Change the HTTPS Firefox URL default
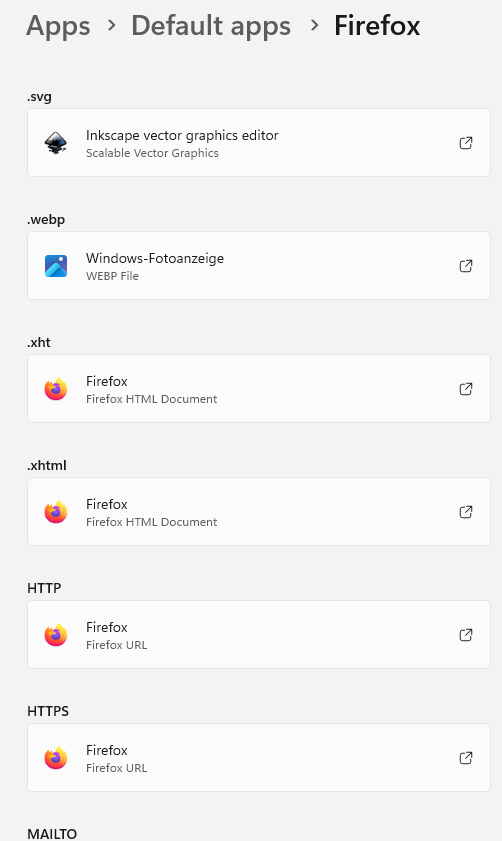 tap(259, 757)
